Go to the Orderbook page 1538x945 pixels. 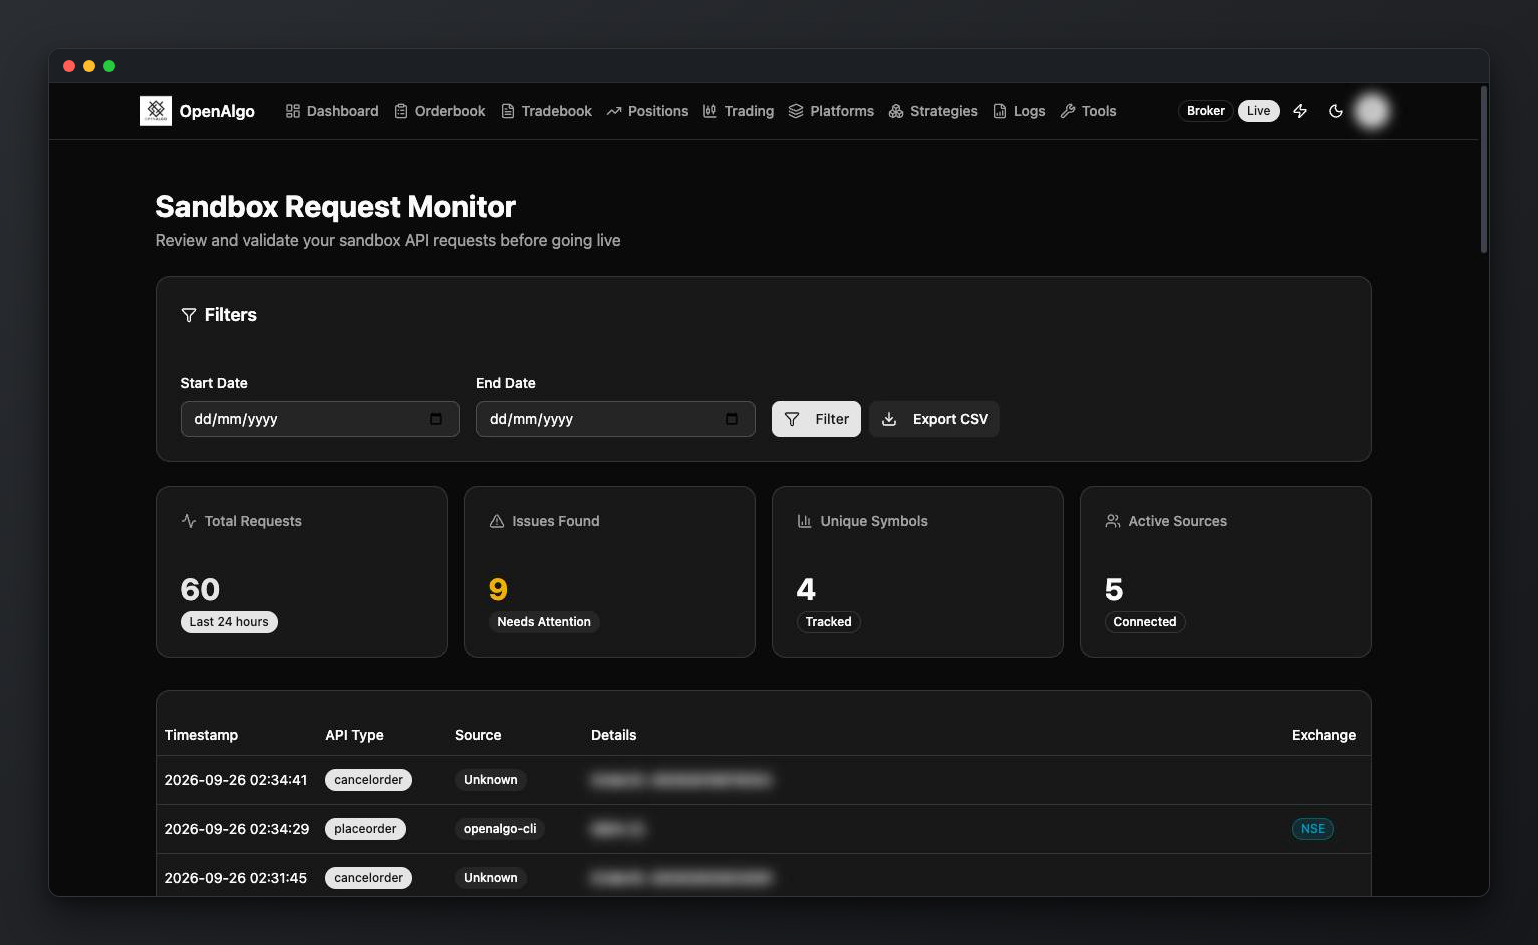coord(440,111)
